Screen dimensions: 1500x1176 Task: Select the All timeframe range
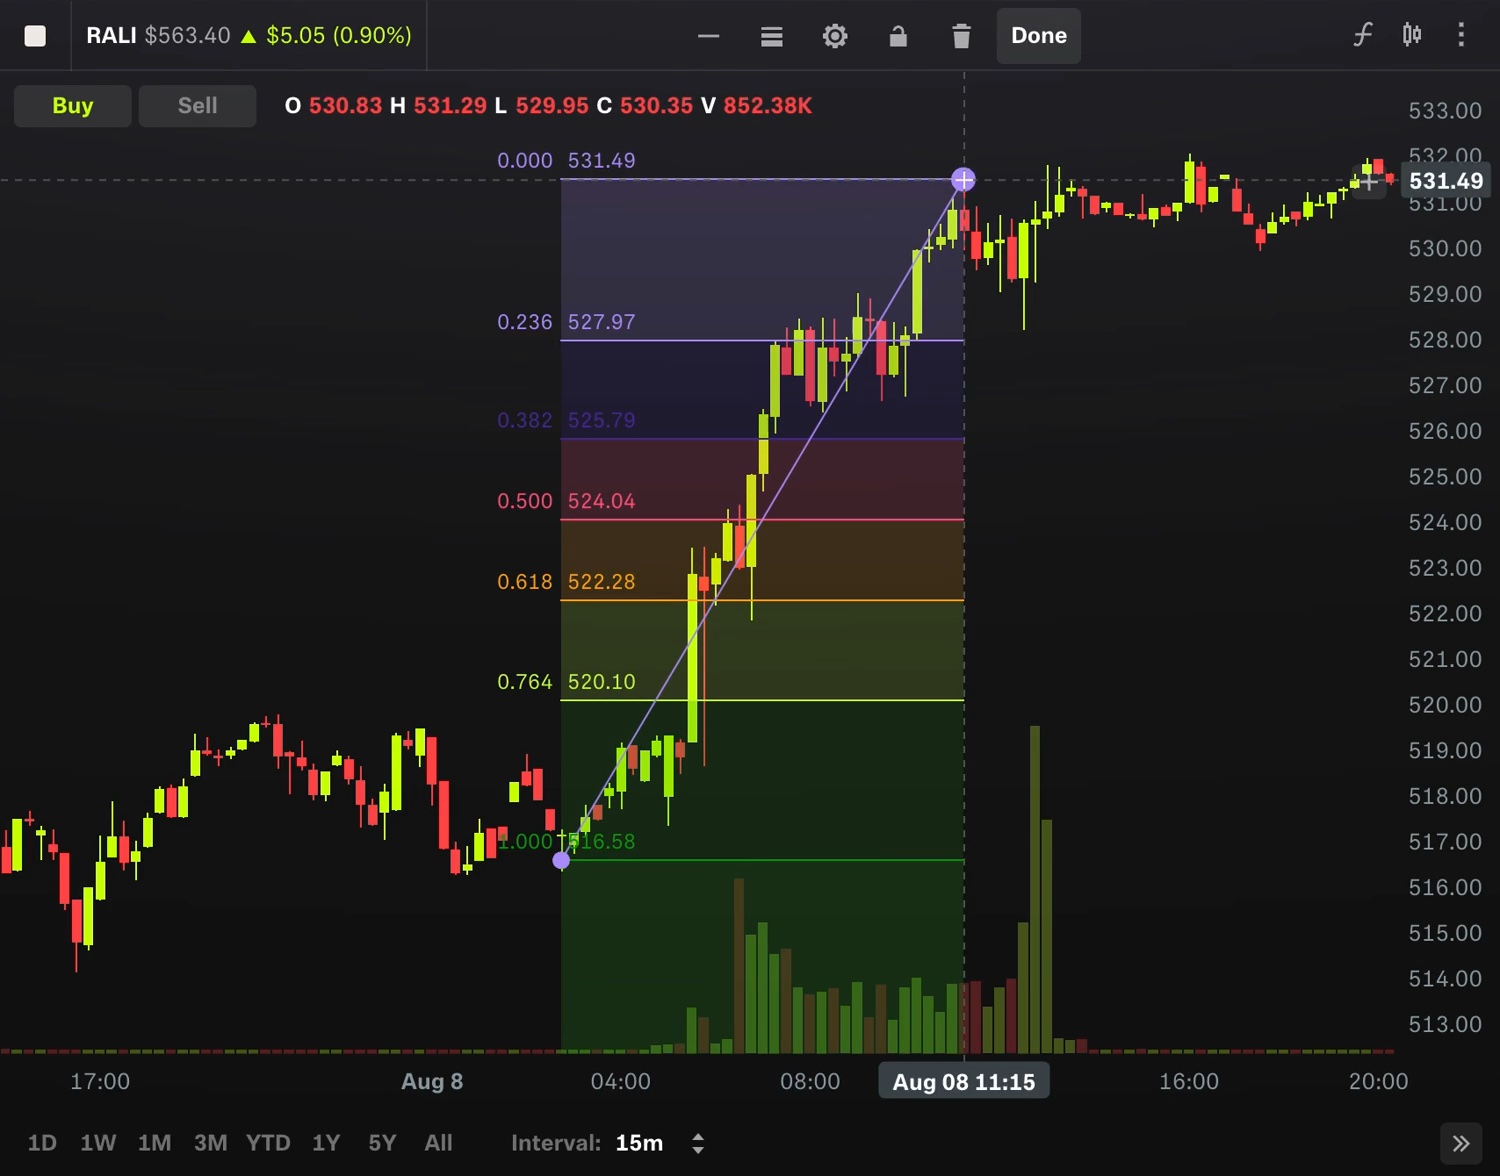pyautogui.click(x=438, y=1142)
